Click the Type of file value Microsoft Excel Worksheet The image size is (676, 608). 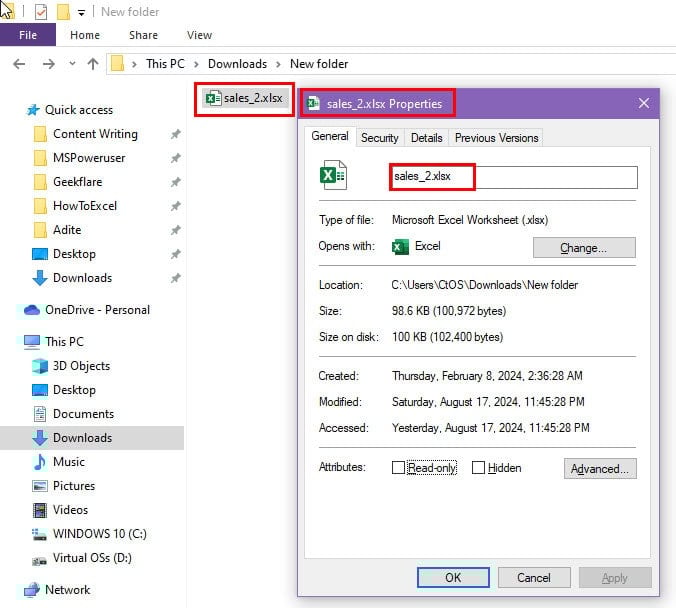click(470, 220)
